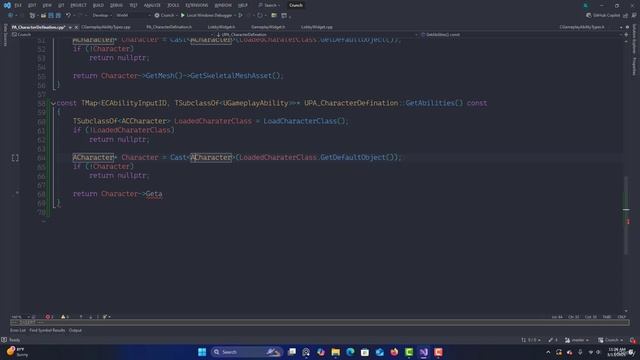Open the Window menu
This screenshot has height=360, width=640.
(223, 5)
